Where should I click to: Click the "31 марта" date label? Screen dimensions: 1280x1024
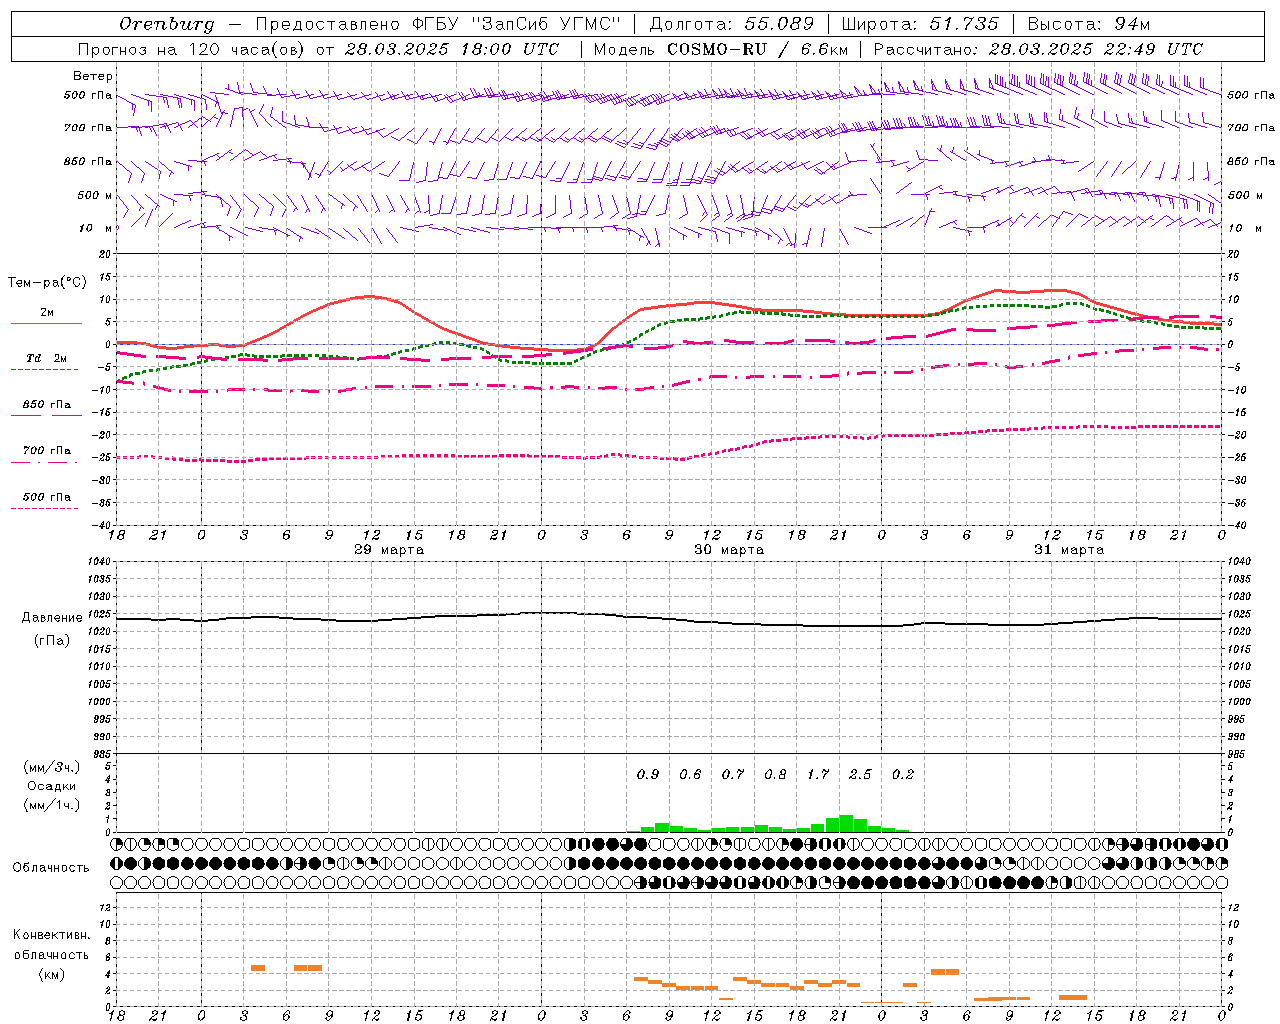tap(1069, 550)
